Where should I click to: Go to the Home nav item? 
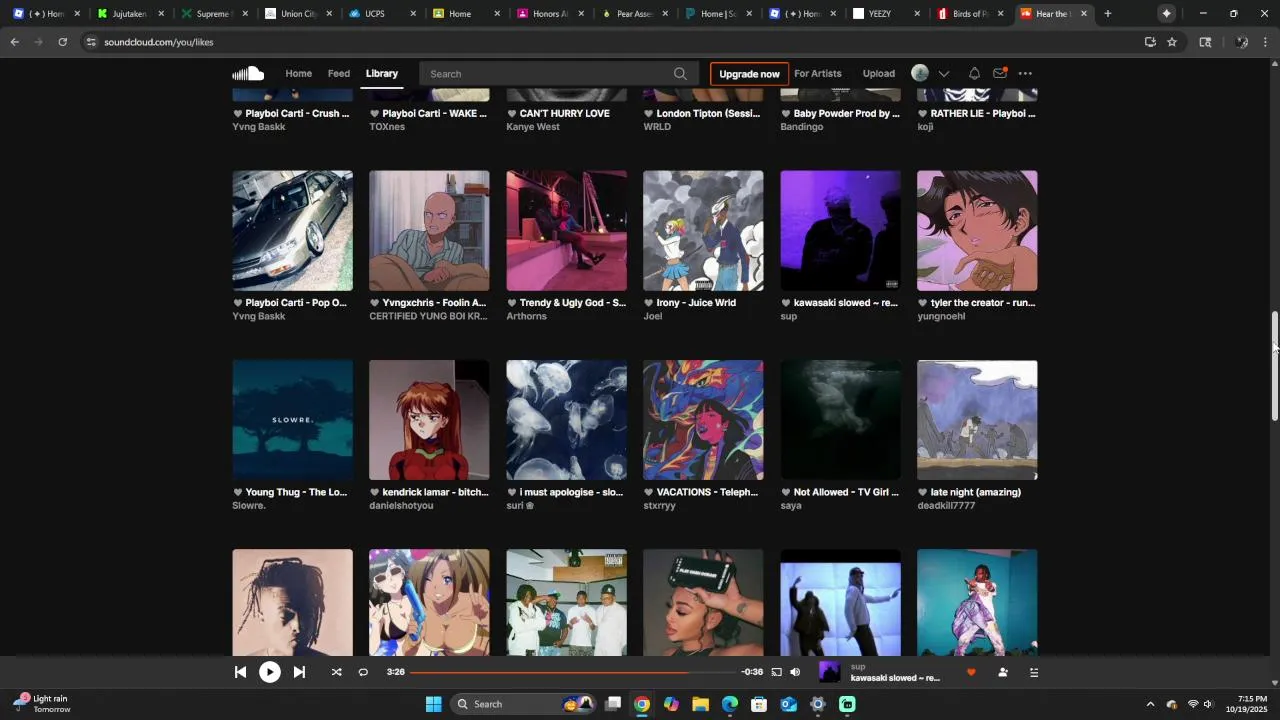pyautogui.click(x=299, y=74)
